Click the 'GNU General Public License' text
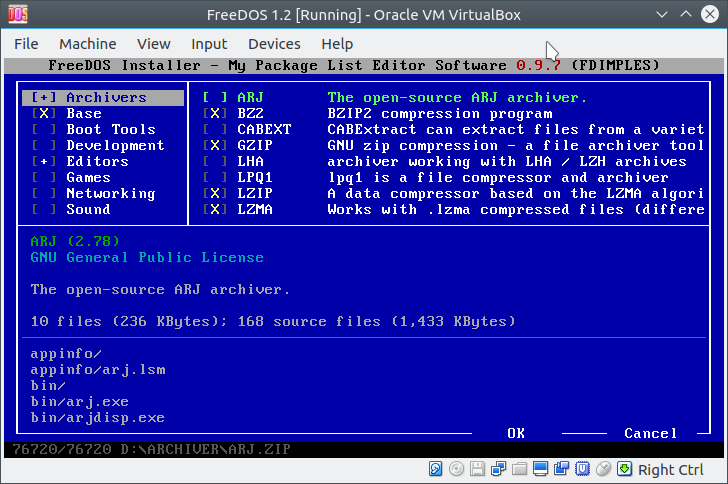The height and width of the screenshot is (484, 728). point(147,257)
